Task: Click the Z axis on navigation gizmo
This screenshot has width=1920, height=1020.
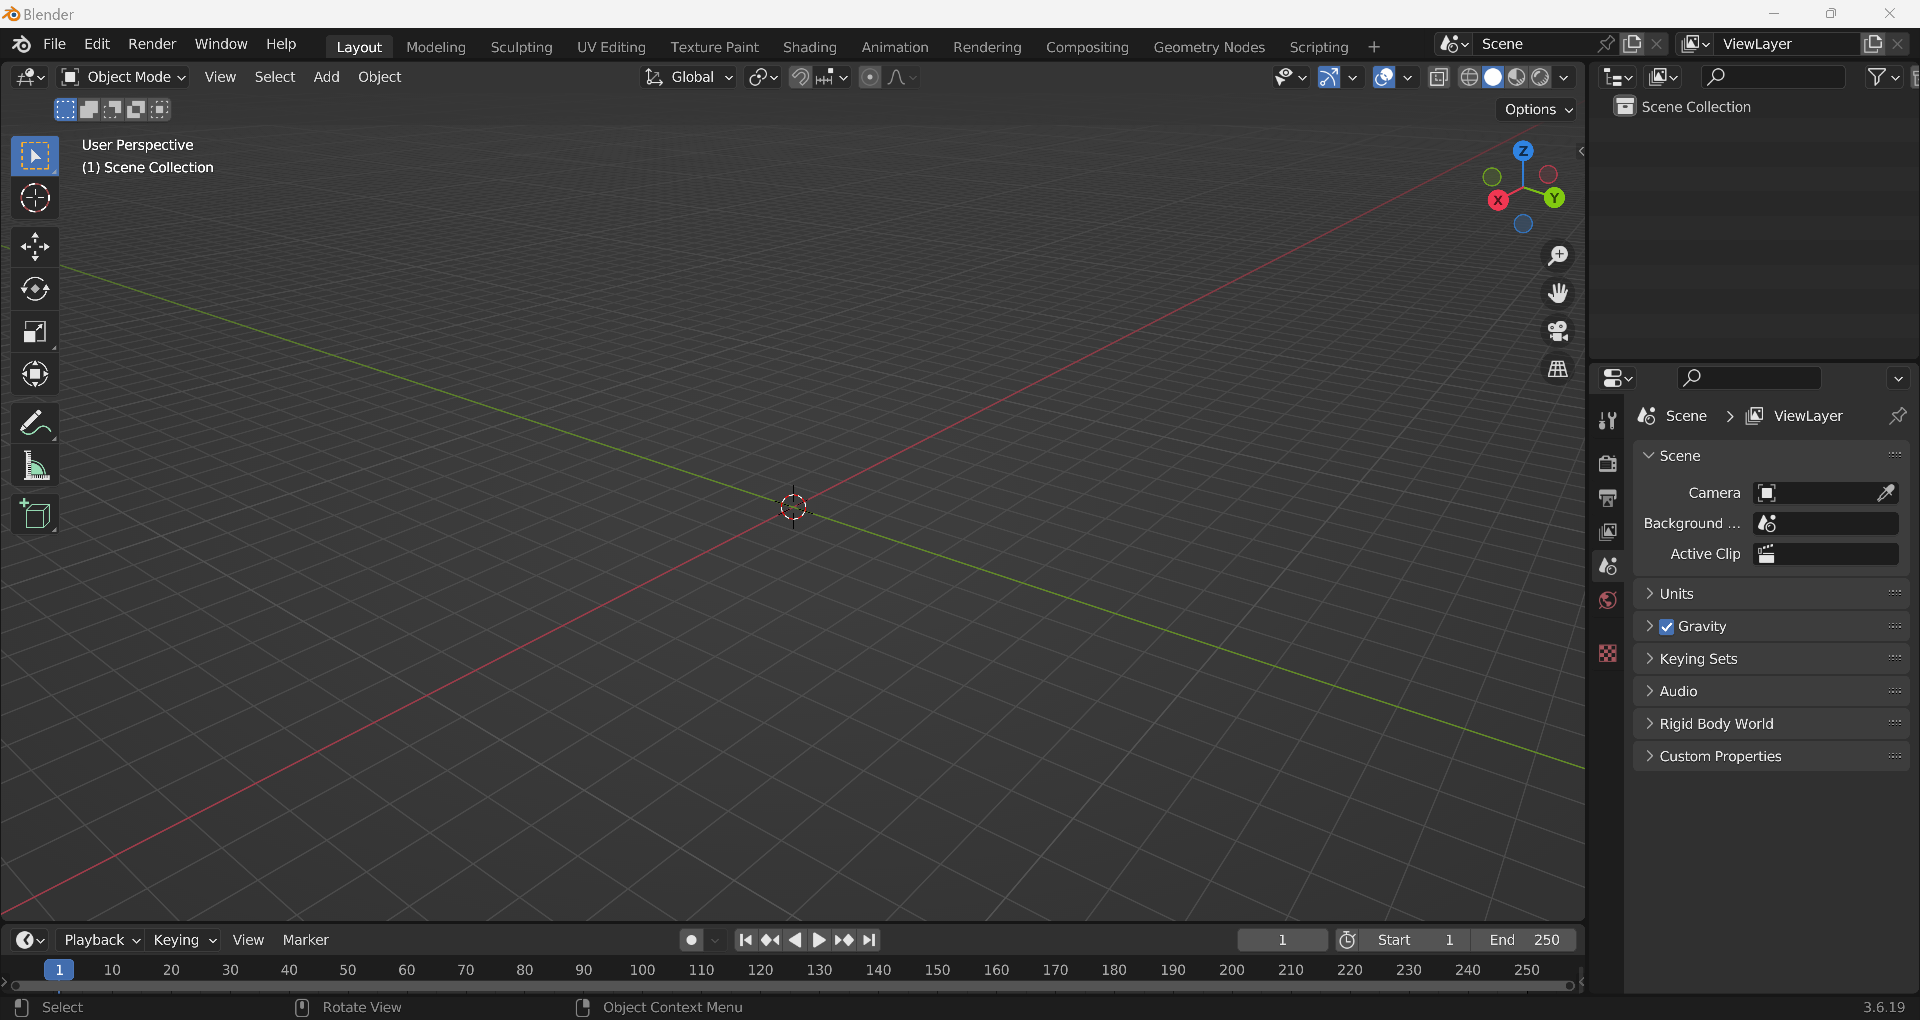Action: pos(1523,151)
